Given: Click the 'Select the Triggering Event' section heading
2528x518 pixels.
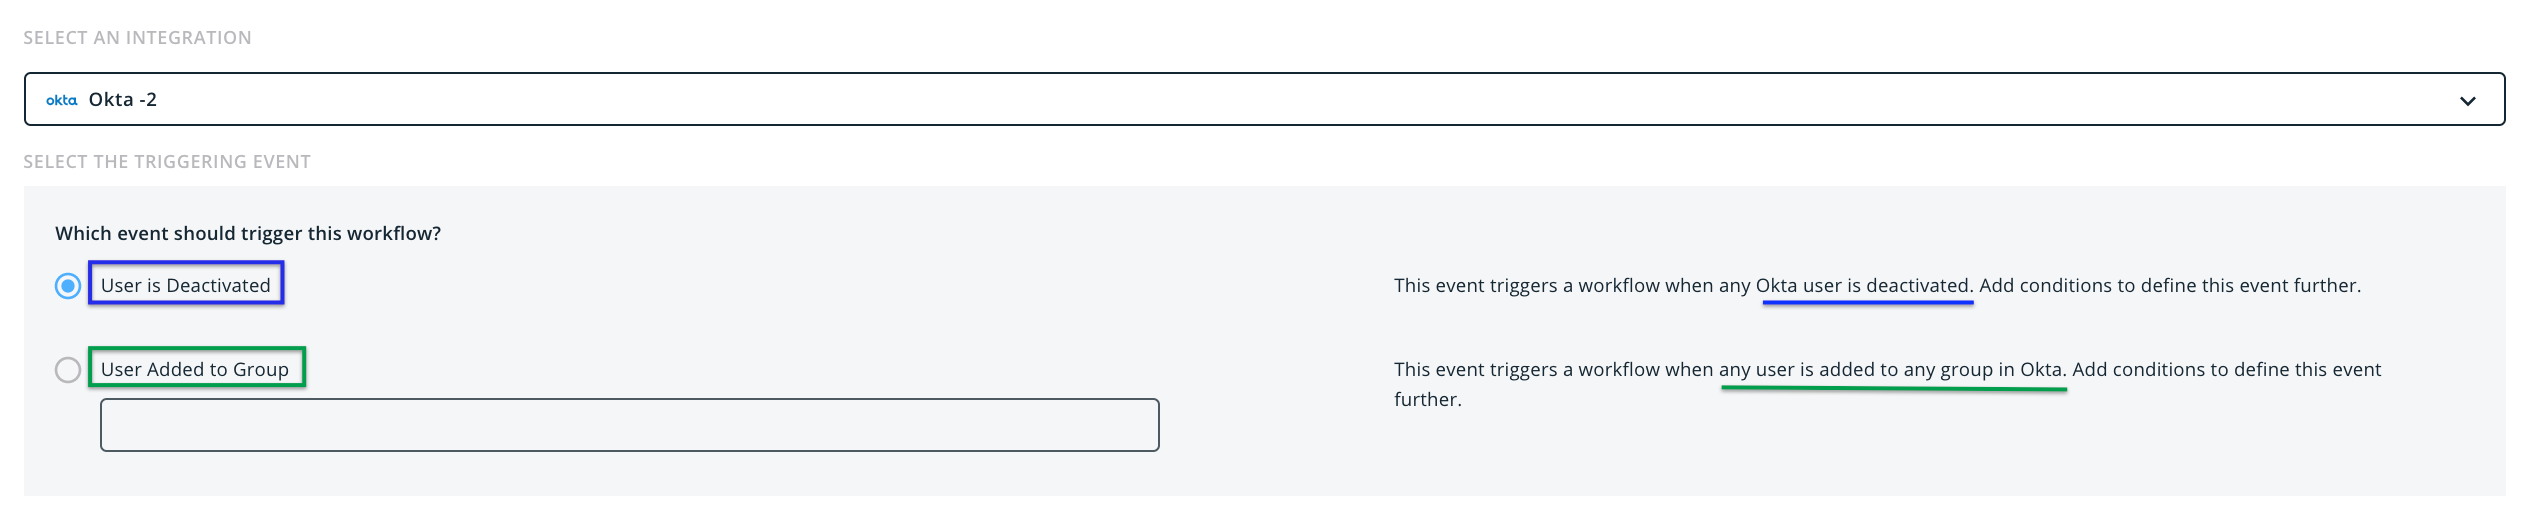Looking at the screenshot, I should pyautogui.click(x=167, y=162).
